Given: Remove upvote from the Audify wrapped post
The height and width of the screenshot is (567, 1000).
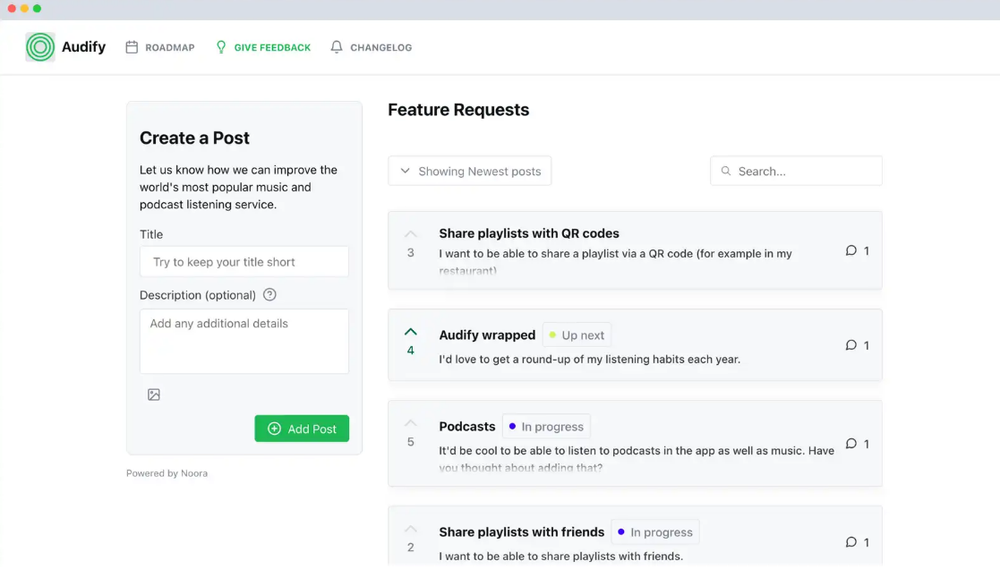Looking at the screenshot, I should click(x=410, y=332).
